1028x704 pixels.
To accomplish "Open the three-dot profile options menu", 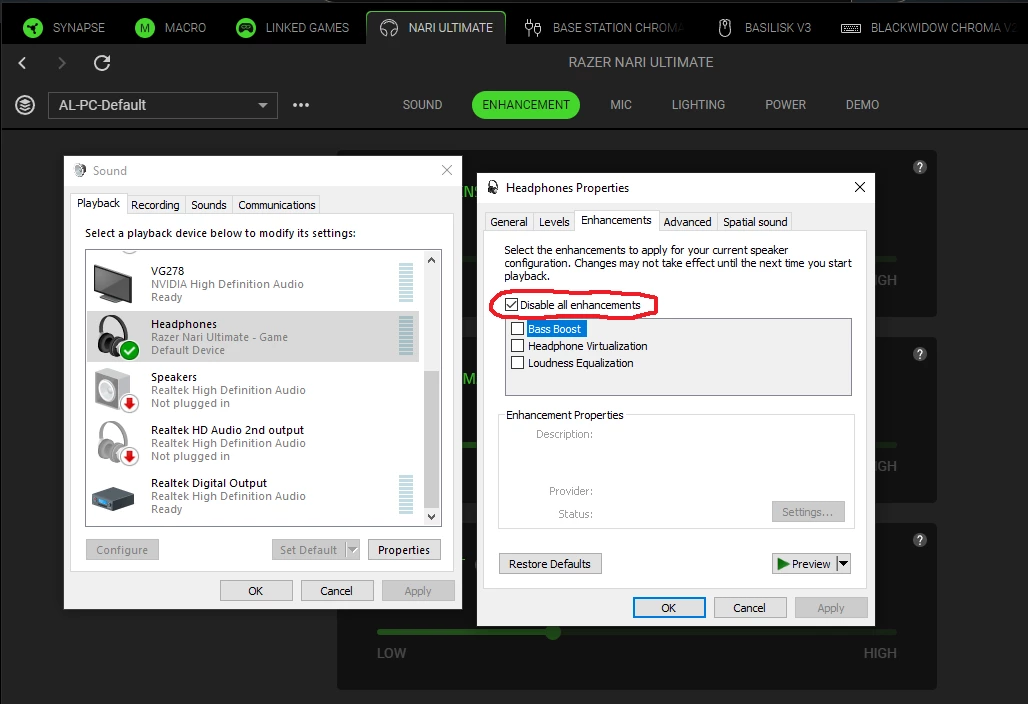I will [x=301, y=105].
